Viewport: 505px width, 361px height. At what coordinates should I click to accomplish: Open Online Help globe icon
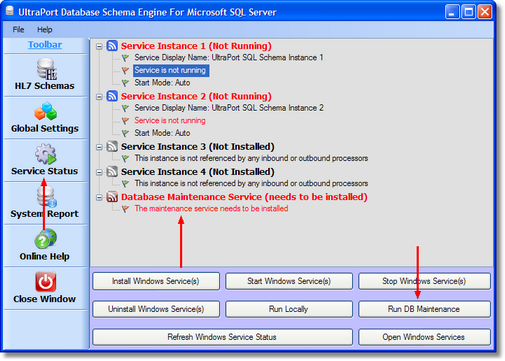point(46,239)
